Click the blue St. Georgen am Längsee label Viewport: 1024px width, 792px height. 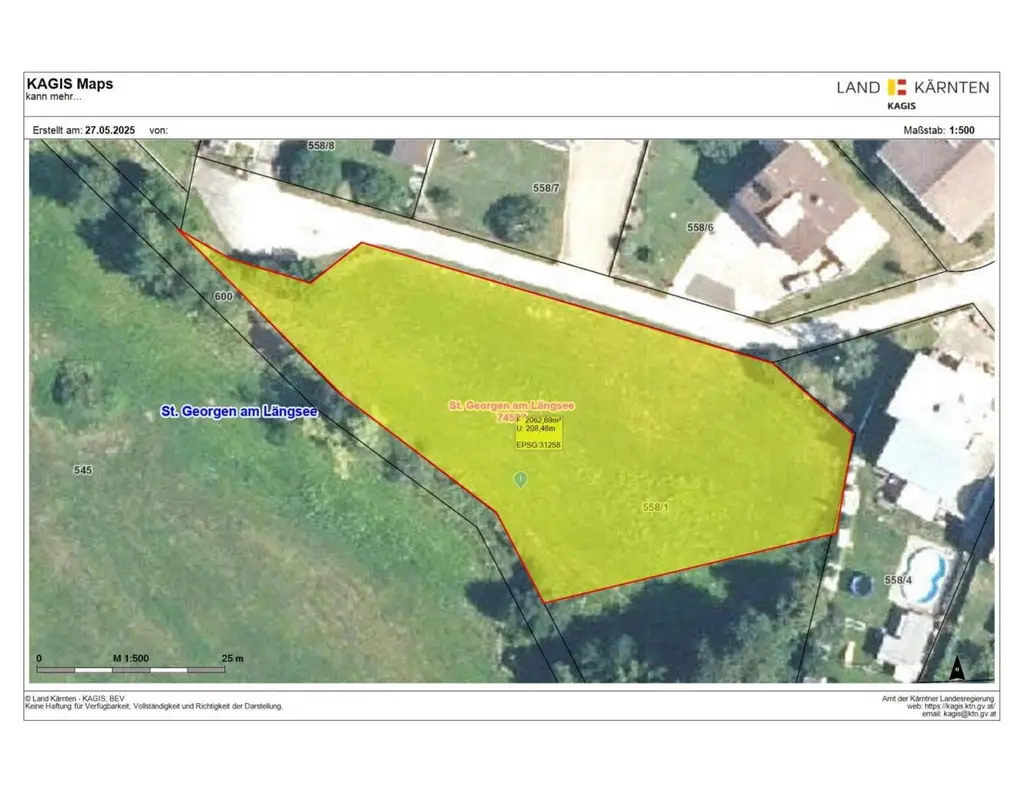239,411
